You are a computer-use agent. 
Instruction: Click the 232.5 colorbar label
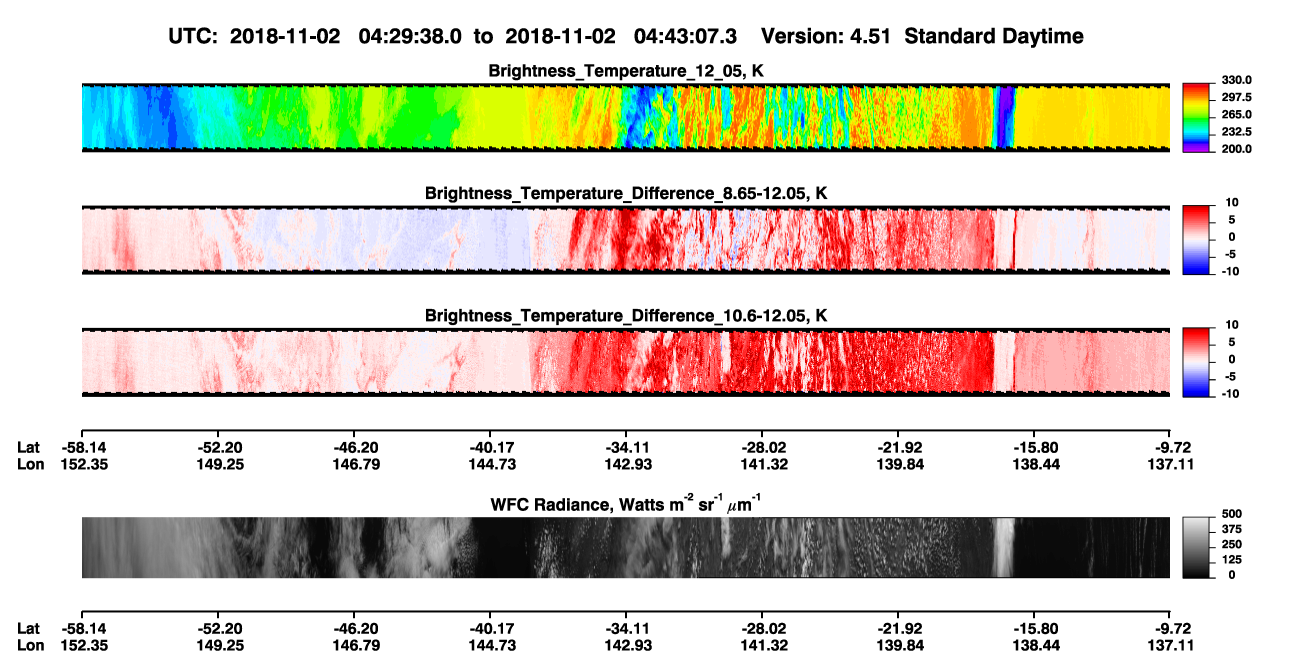pyautogui.click(x=1237, y=132)
